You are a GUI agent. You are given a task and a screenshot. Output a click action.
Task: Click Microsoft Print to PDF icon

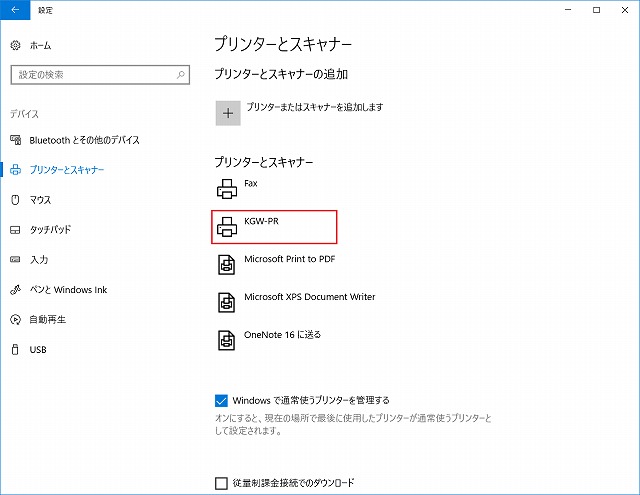(x=228, y=264)
